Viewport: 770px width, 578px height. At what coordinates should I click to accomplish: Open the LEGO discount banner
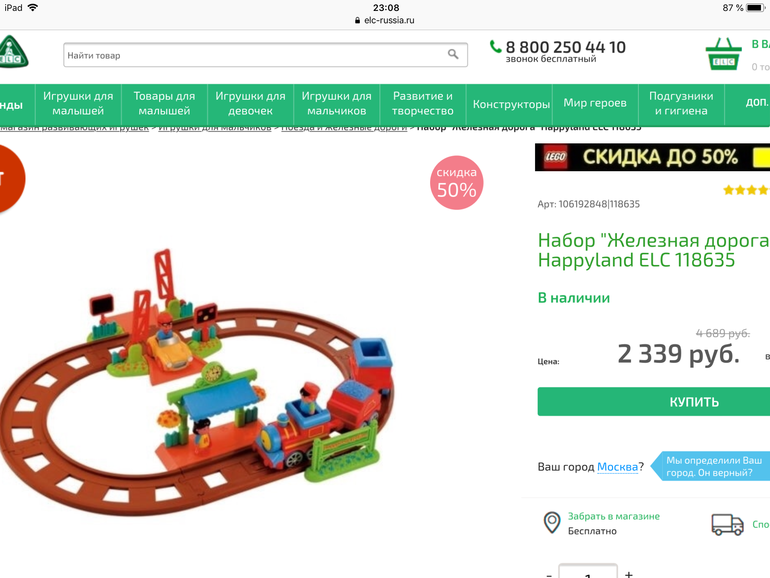click(x=652, y=157)
